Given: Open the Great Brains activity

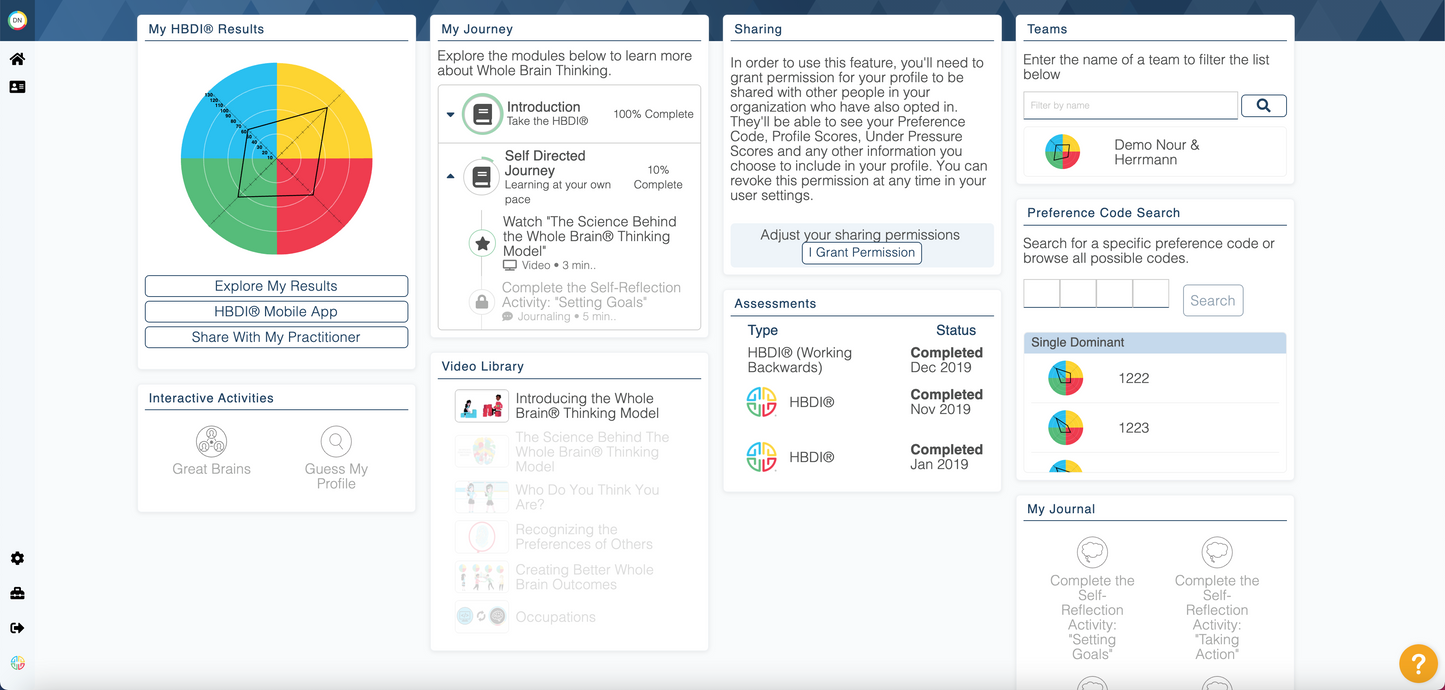Looking at the screenshot, I should (211, 450).
